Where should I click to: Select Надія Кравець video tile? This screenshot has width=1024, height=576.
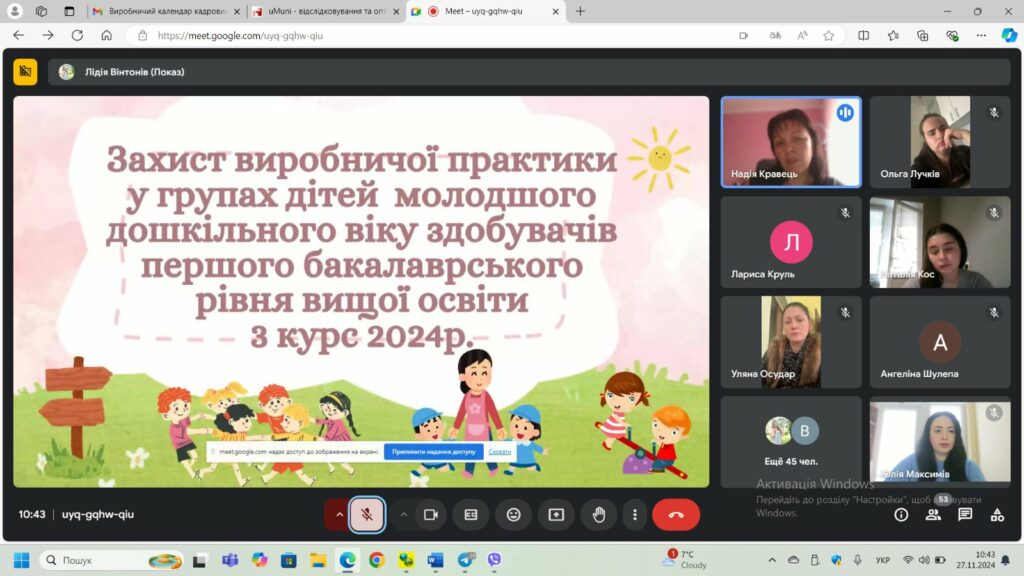click(790, 142)
